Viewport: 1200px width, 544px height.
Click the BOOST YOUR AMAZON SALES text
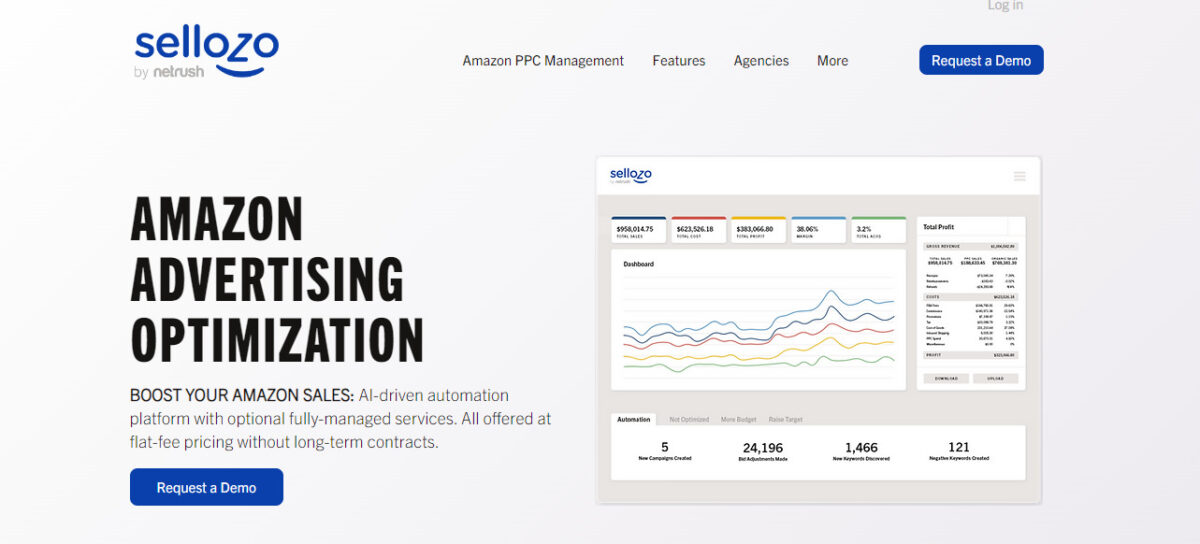[x=240, y=395]
